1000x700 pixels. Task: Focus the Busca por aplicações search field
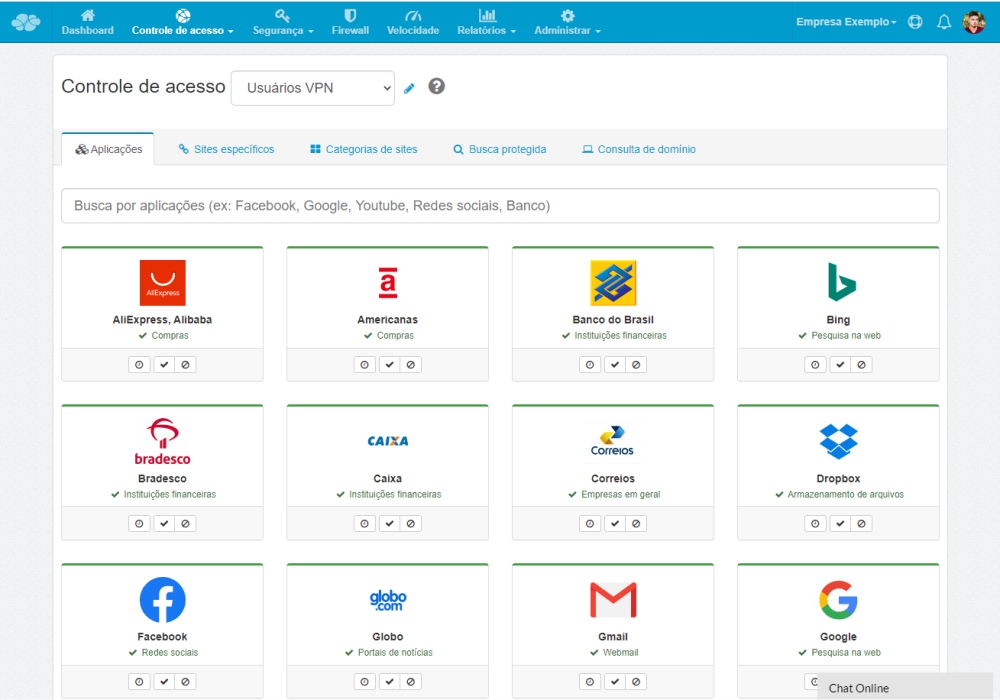click(500, 205)
